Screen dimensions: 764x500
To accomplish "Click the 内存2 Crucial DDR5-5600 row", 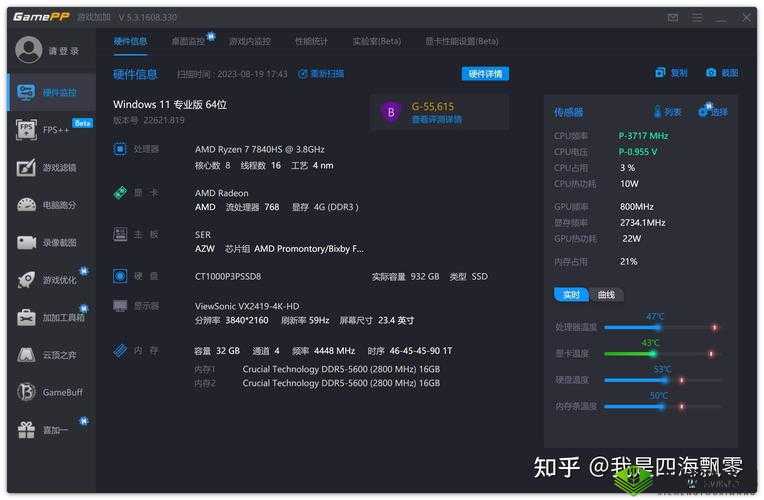I will 317,383.
